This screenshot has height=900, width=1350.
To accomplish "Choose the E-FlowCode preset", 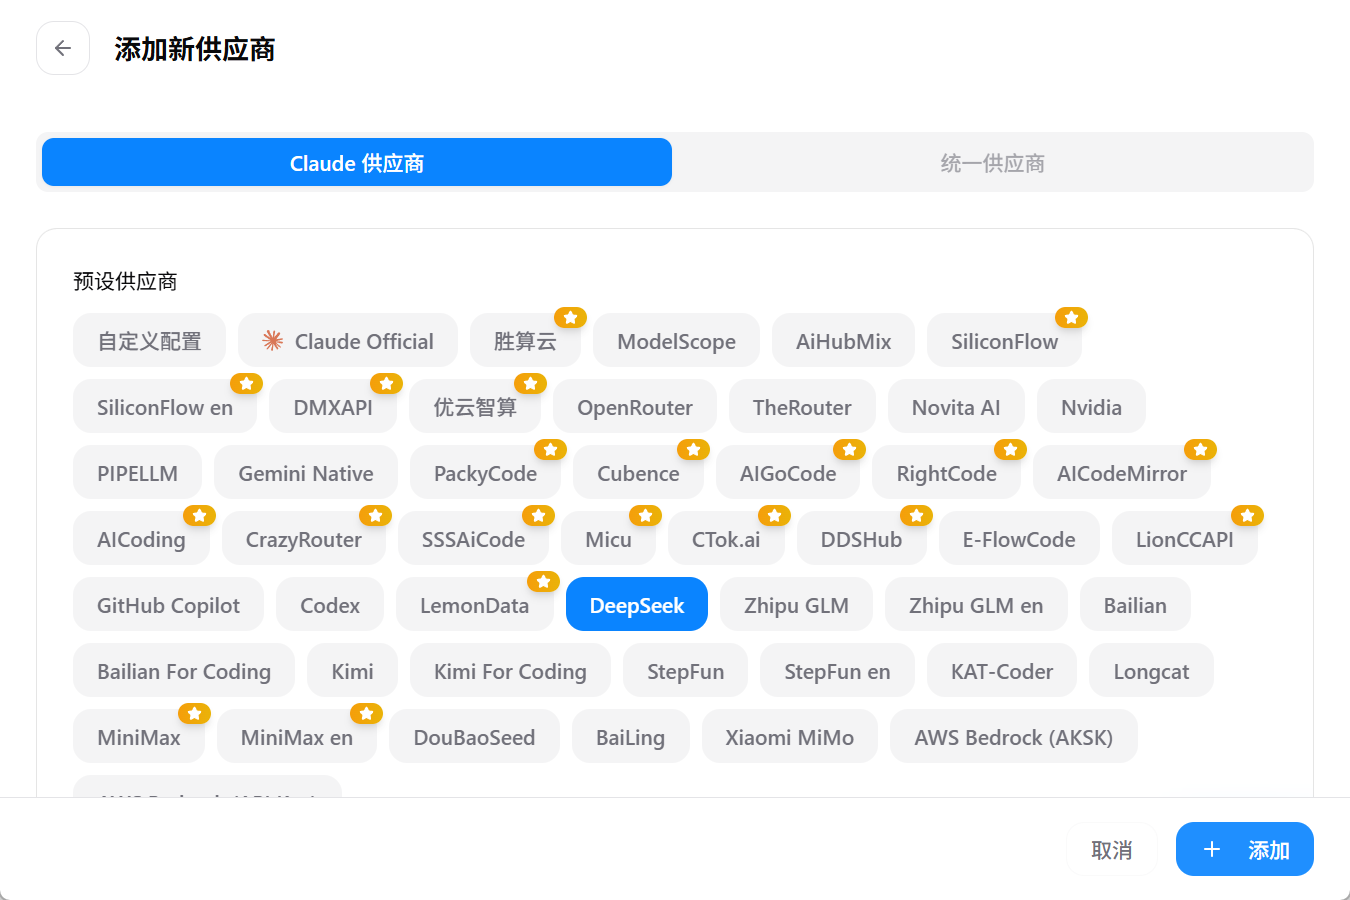I will coord(1019,539).
